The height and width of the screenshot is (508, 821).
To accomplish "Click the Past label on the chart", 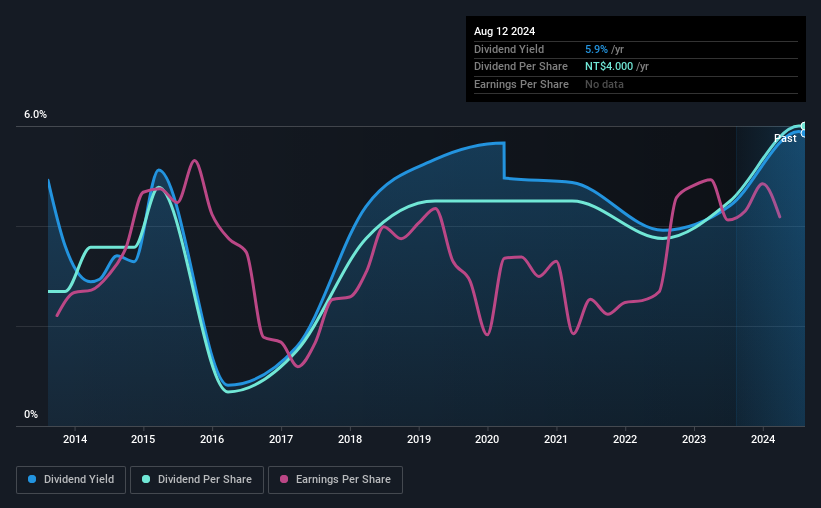I will [x=785, y=138].
